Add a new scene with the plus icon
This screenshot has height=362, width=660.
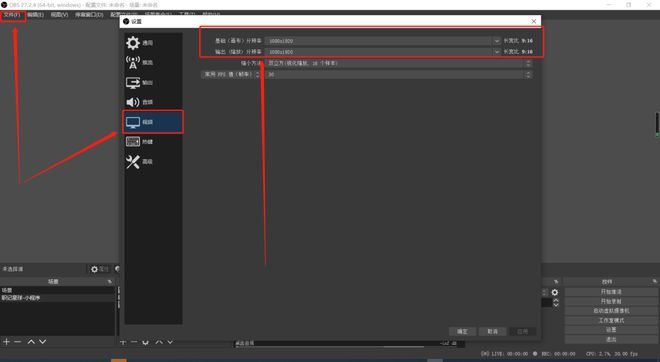click(x=6, y=342)
